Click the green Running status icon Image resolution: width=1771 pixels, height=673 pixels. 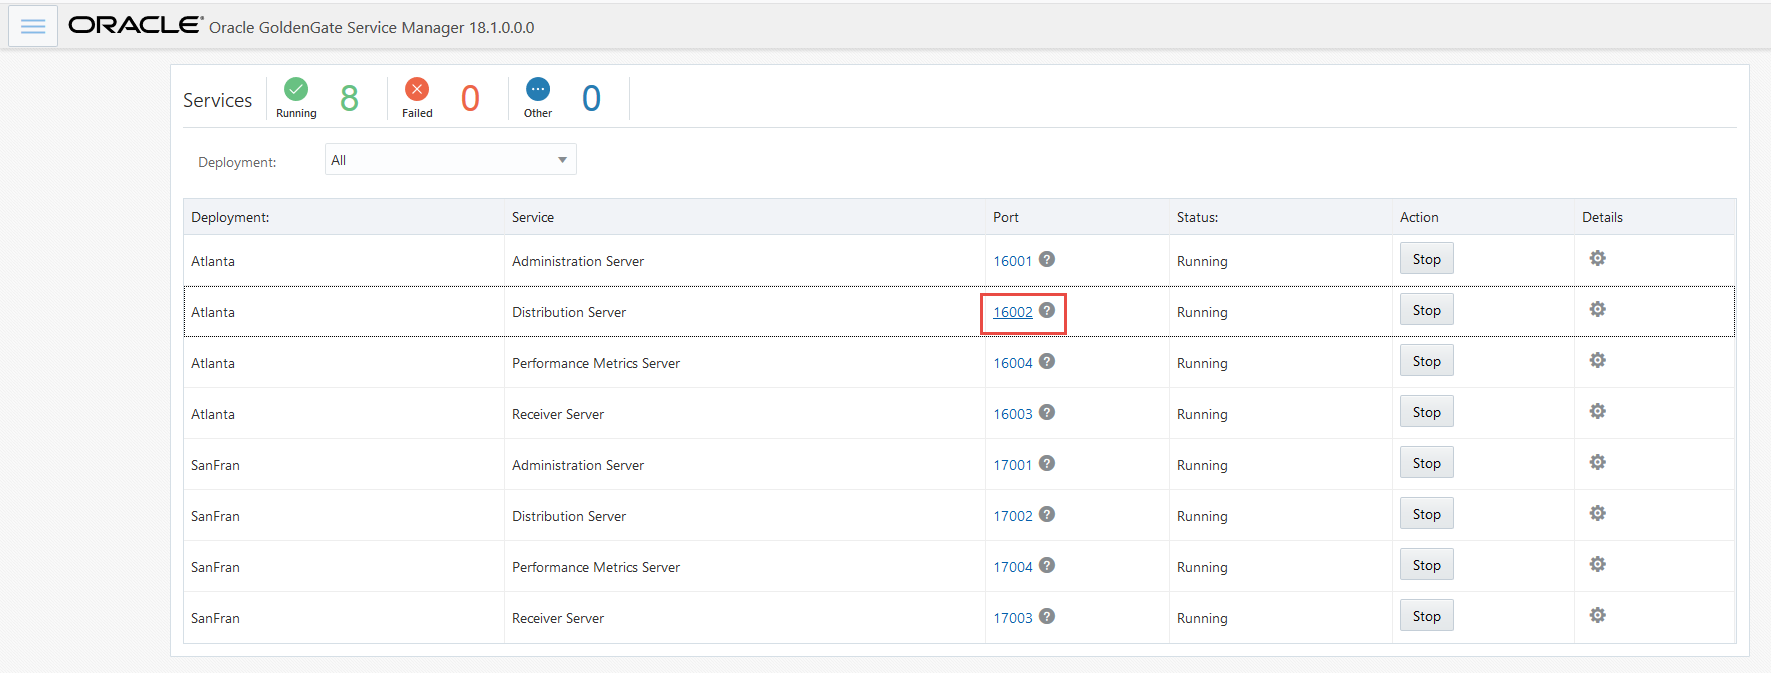[x=296, y=89]
